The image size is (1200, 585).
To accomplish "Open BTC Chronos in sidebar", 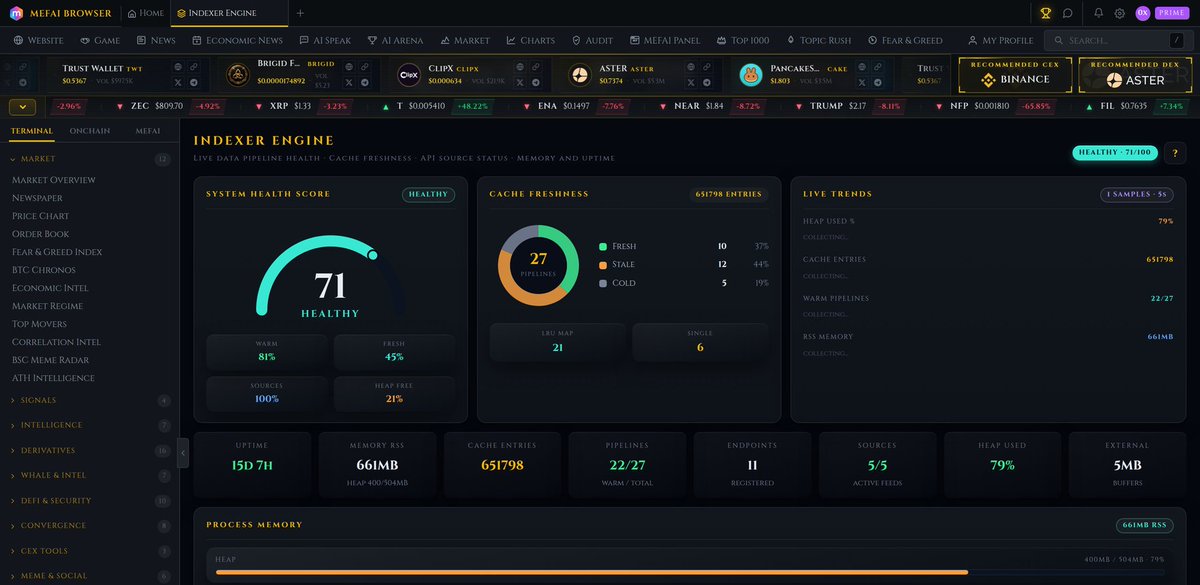I will (x=46, y=270).
